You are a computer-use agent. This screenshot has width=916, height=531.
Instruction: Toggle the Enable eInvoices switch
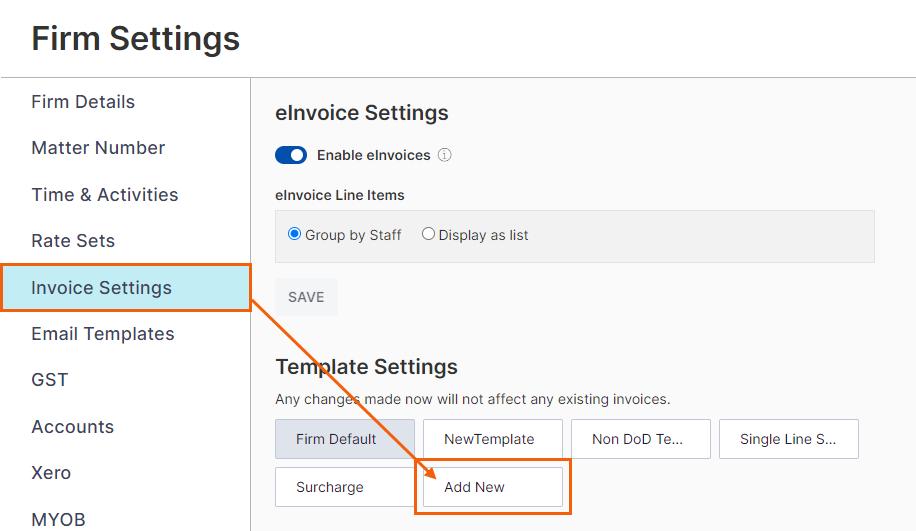pyautogui.click(x=291, y=155)
